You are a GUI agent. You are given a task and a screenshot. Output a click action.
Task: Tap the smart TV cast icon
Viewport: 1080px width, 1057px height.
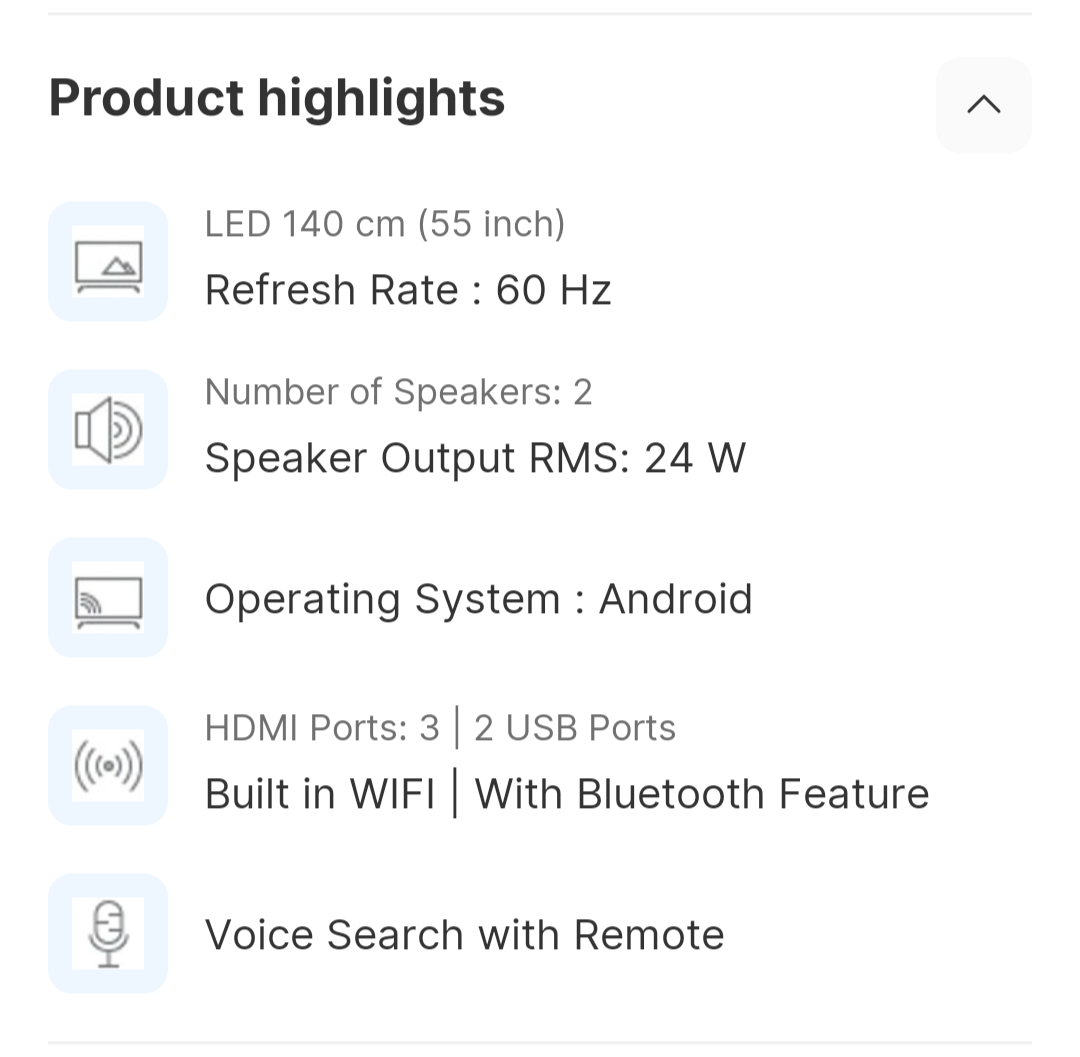[x=108, y=598]
